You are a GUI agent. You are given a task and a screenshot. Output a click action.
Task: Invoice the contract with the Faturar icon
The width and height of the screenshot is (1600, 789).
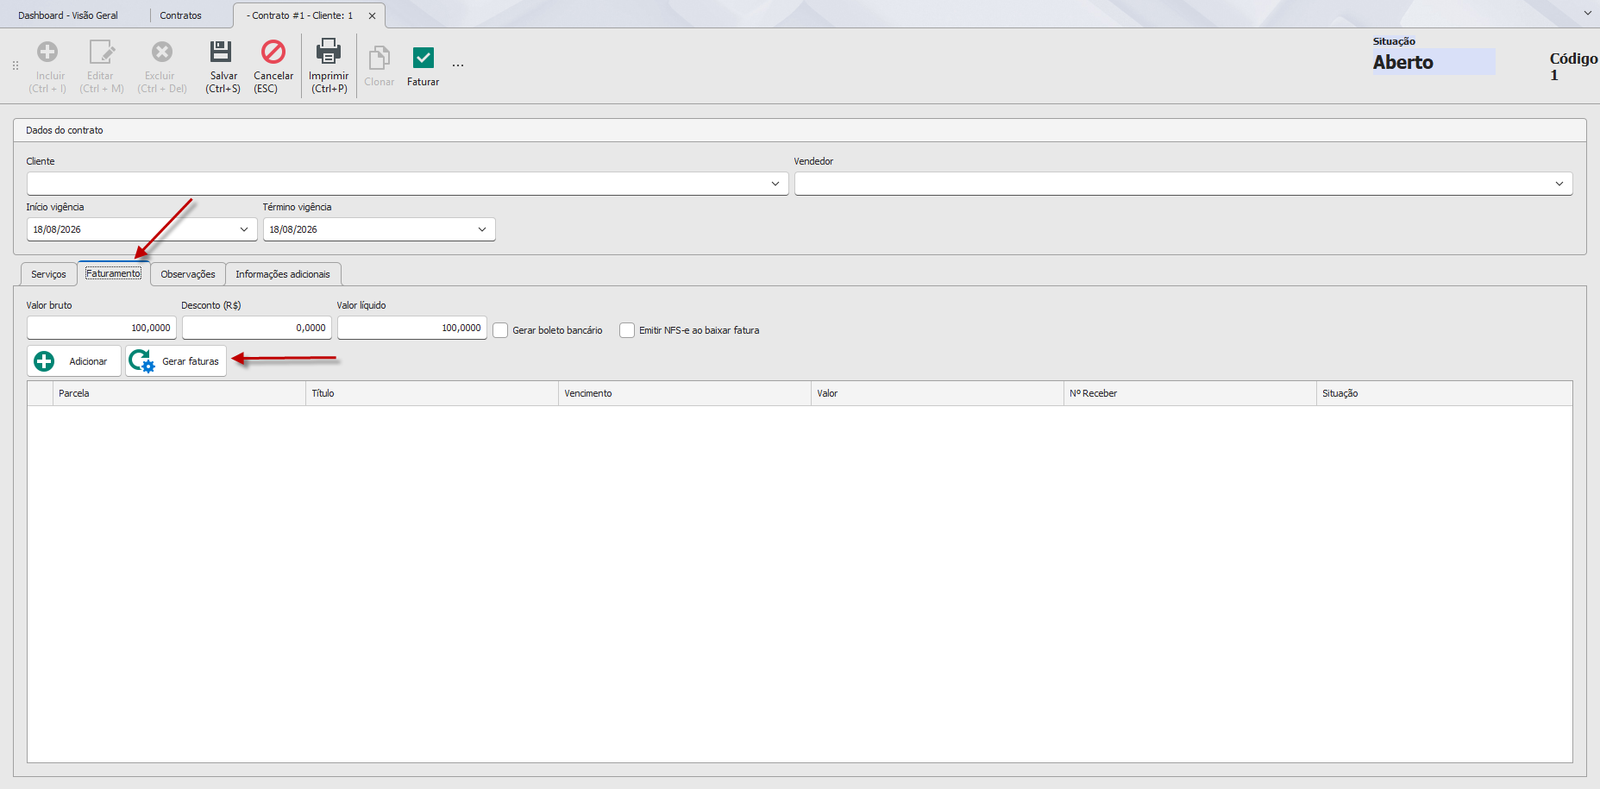423,58
